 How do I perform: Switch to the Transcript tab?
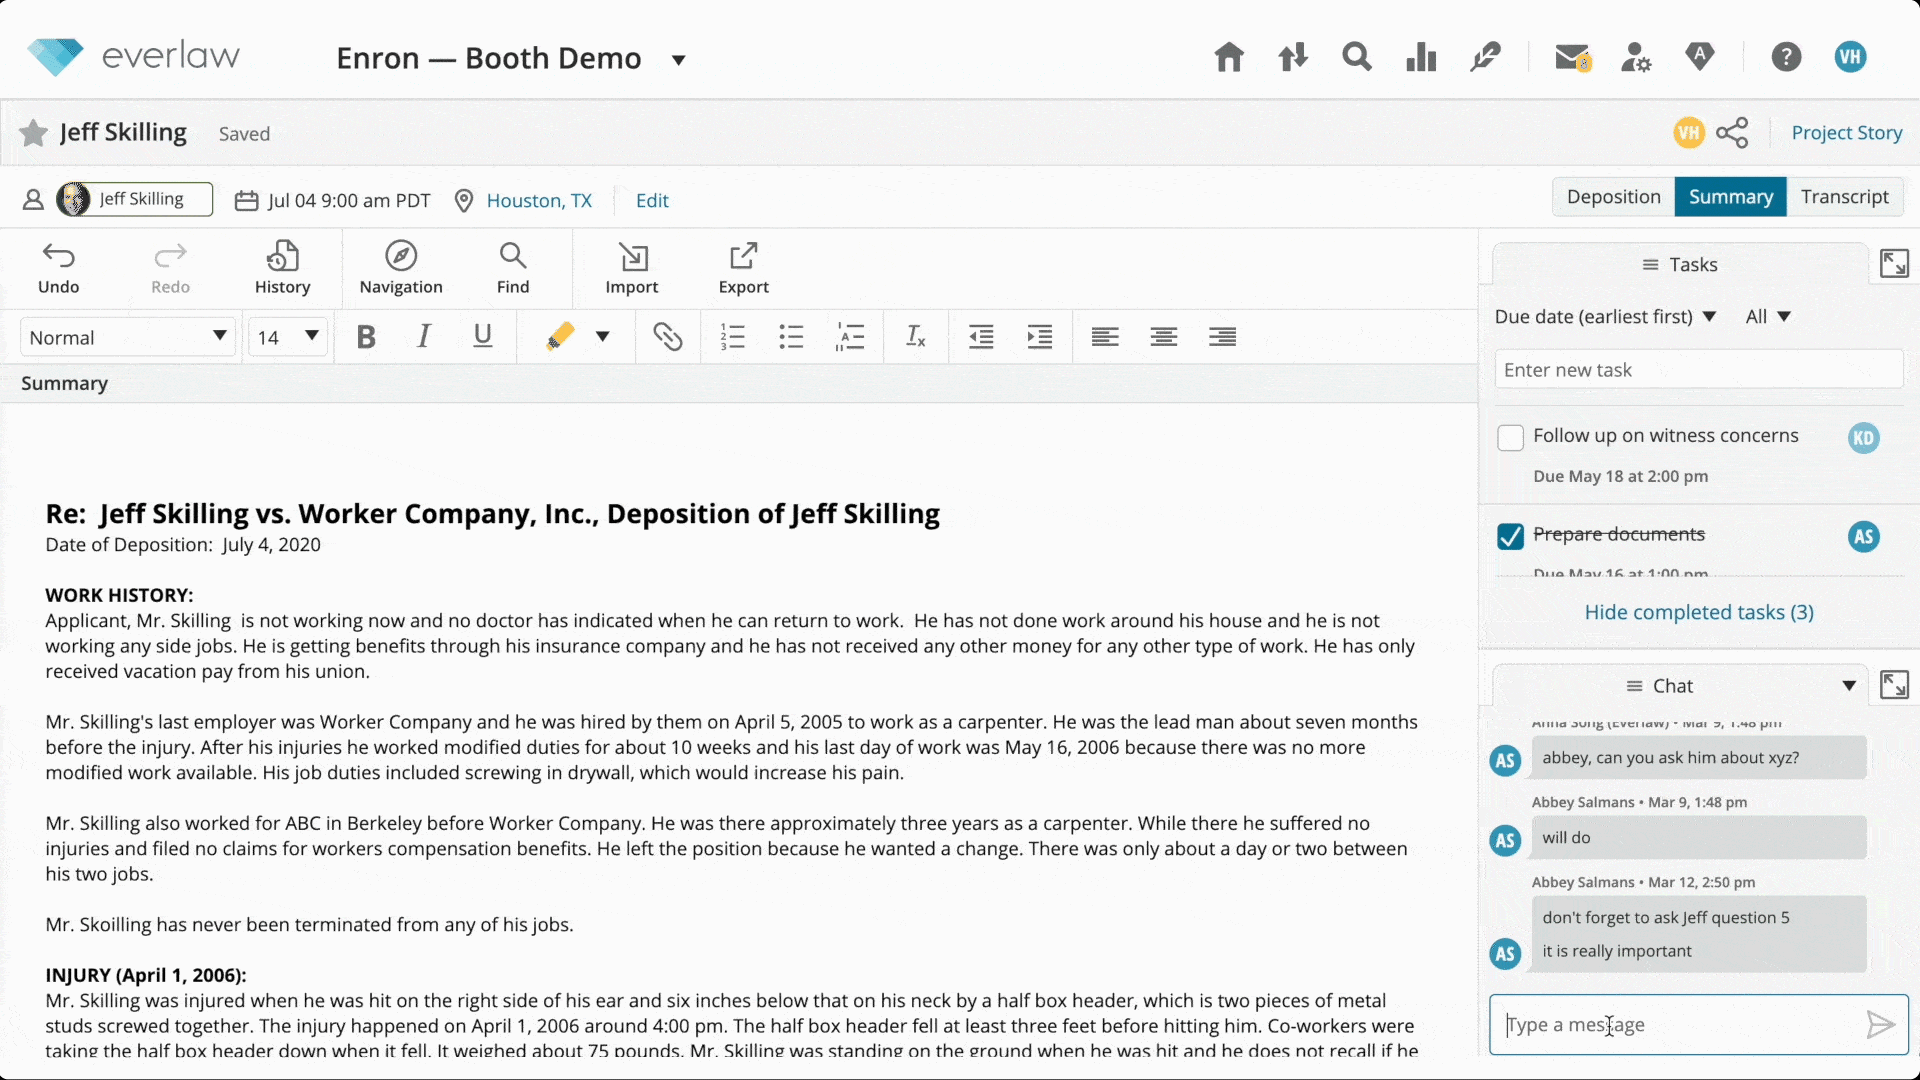click(x=1844, y=197)
